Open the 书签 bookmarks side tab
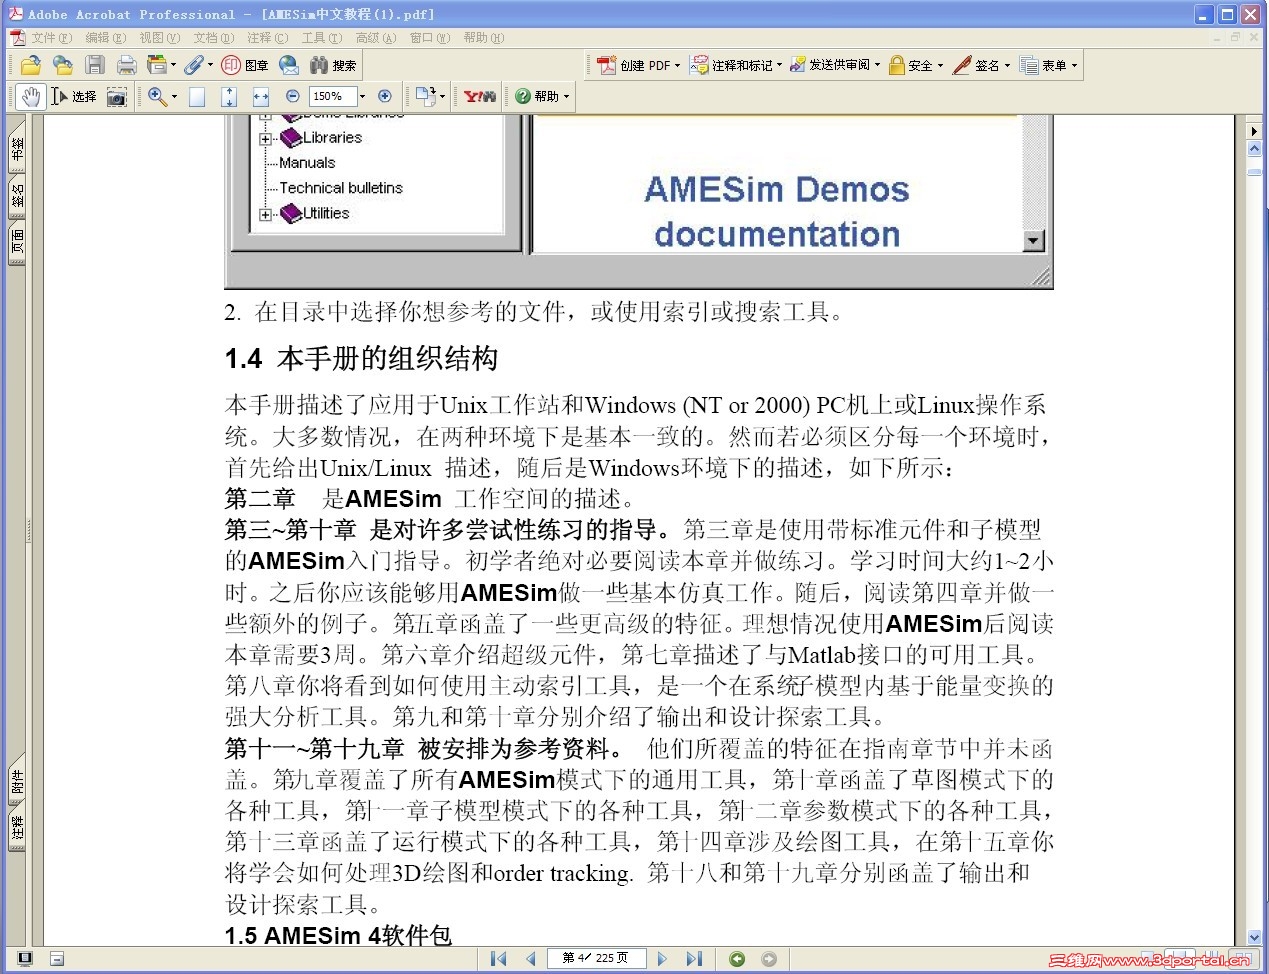This screenshot has width=1269, height=974. click(x=17, y=149)
